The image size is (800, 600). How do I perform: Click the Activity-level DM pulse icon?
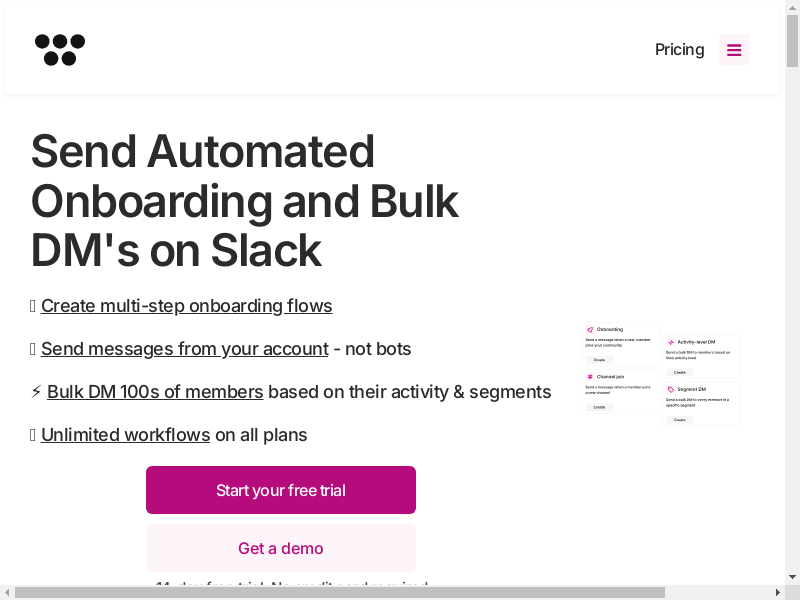click(x=671, y=342)
